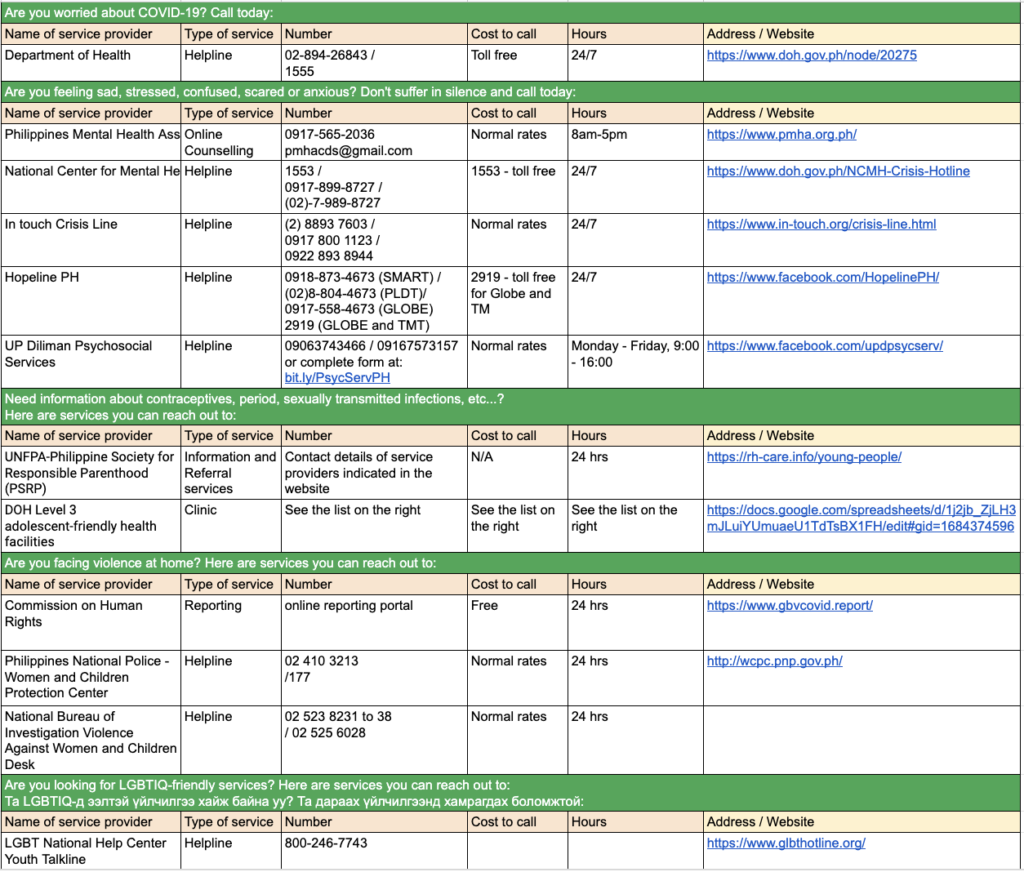This screenshot has height=872, width=1024.
Task: Click the 'Free' cost cell
Action: (x=517, y=622)
